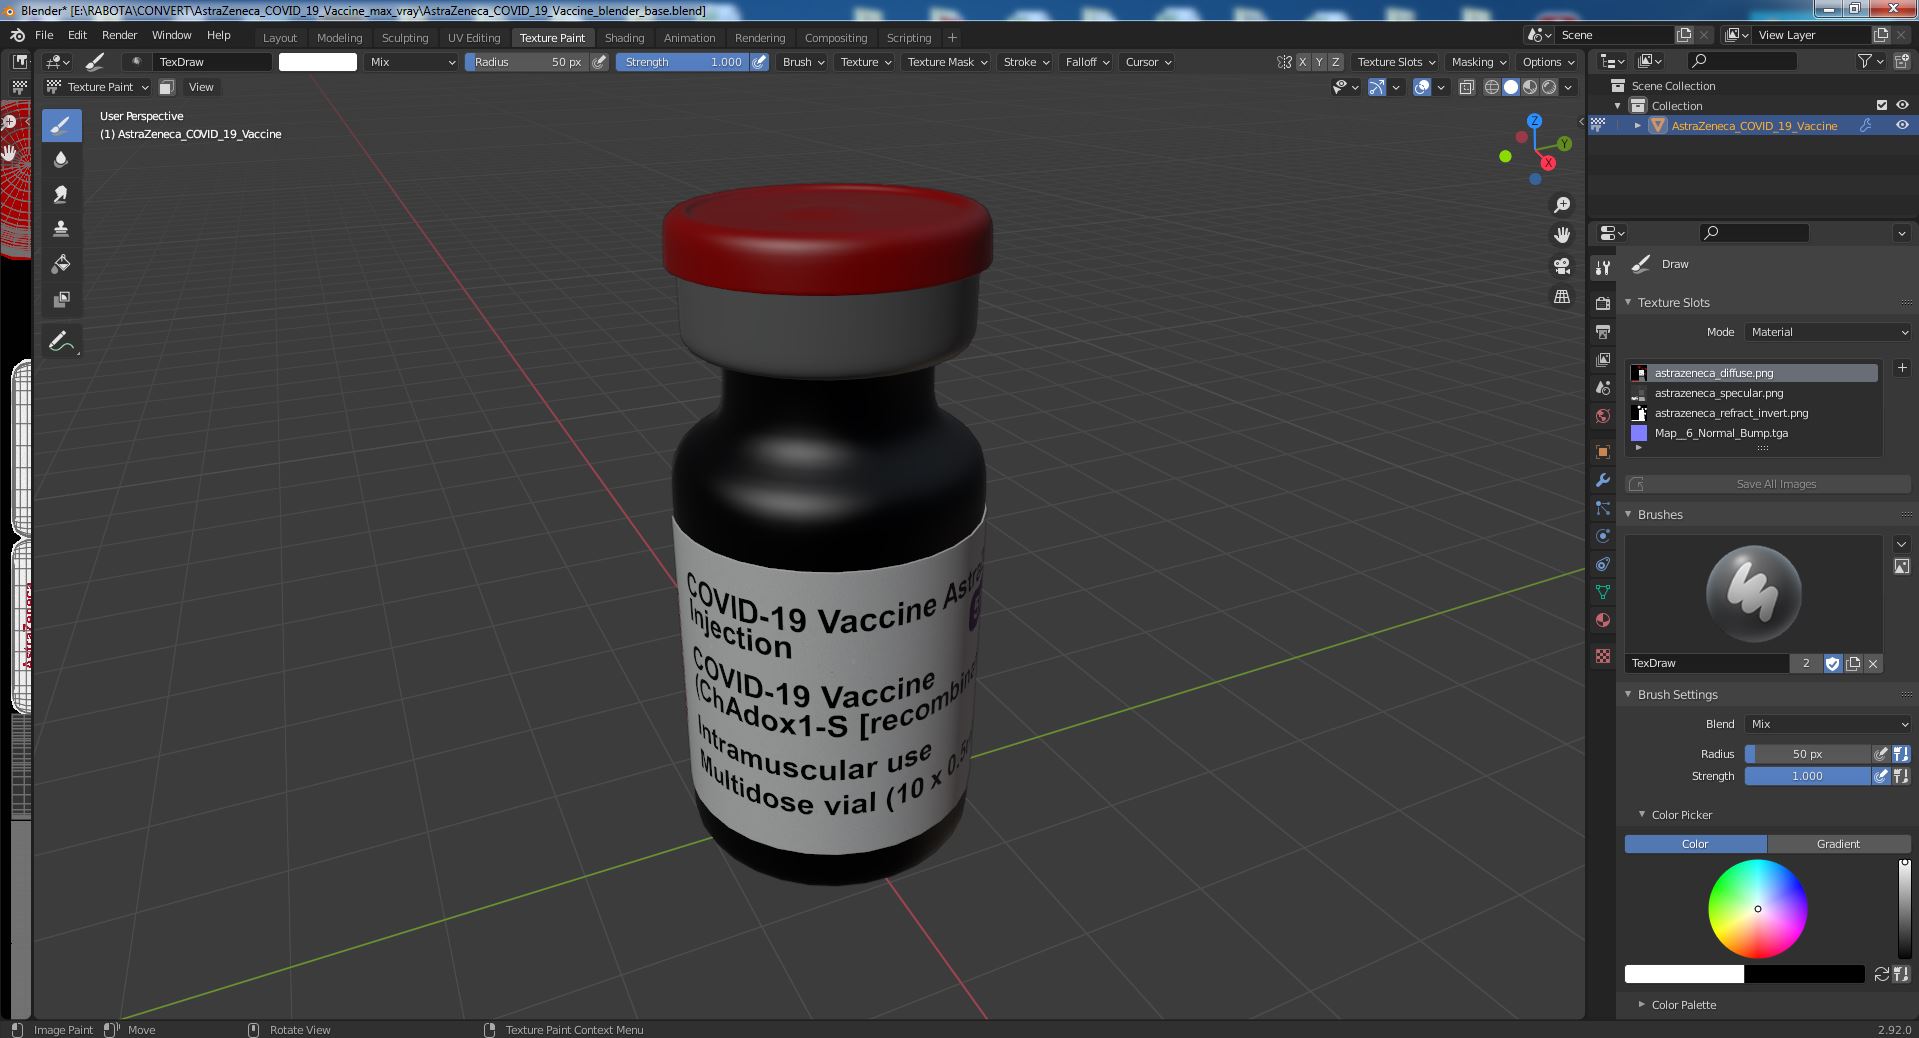Switch to the Sculpting workspace tab
Screen dimensions: 1919x1038
tap(404, 38)
